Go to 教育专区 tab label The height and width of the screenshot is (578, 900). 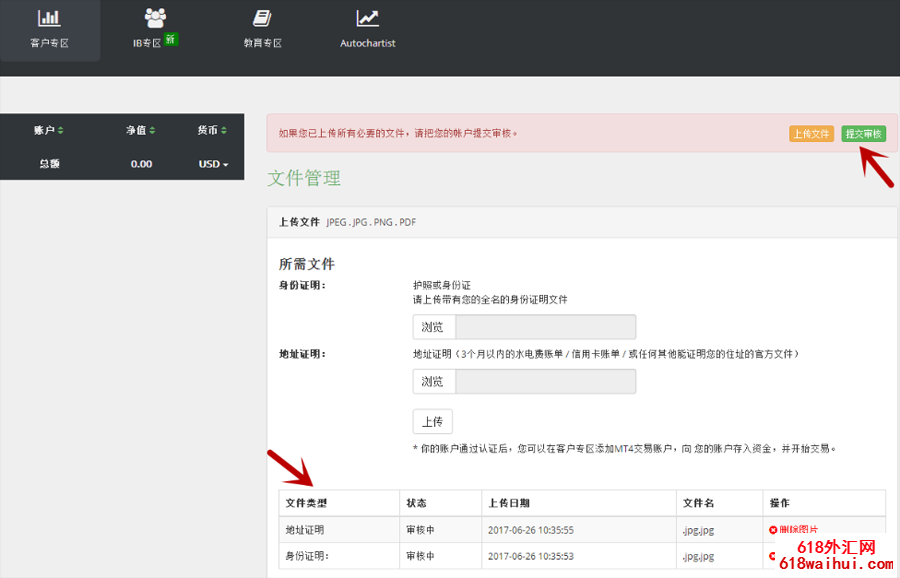[x=262, y=43]
